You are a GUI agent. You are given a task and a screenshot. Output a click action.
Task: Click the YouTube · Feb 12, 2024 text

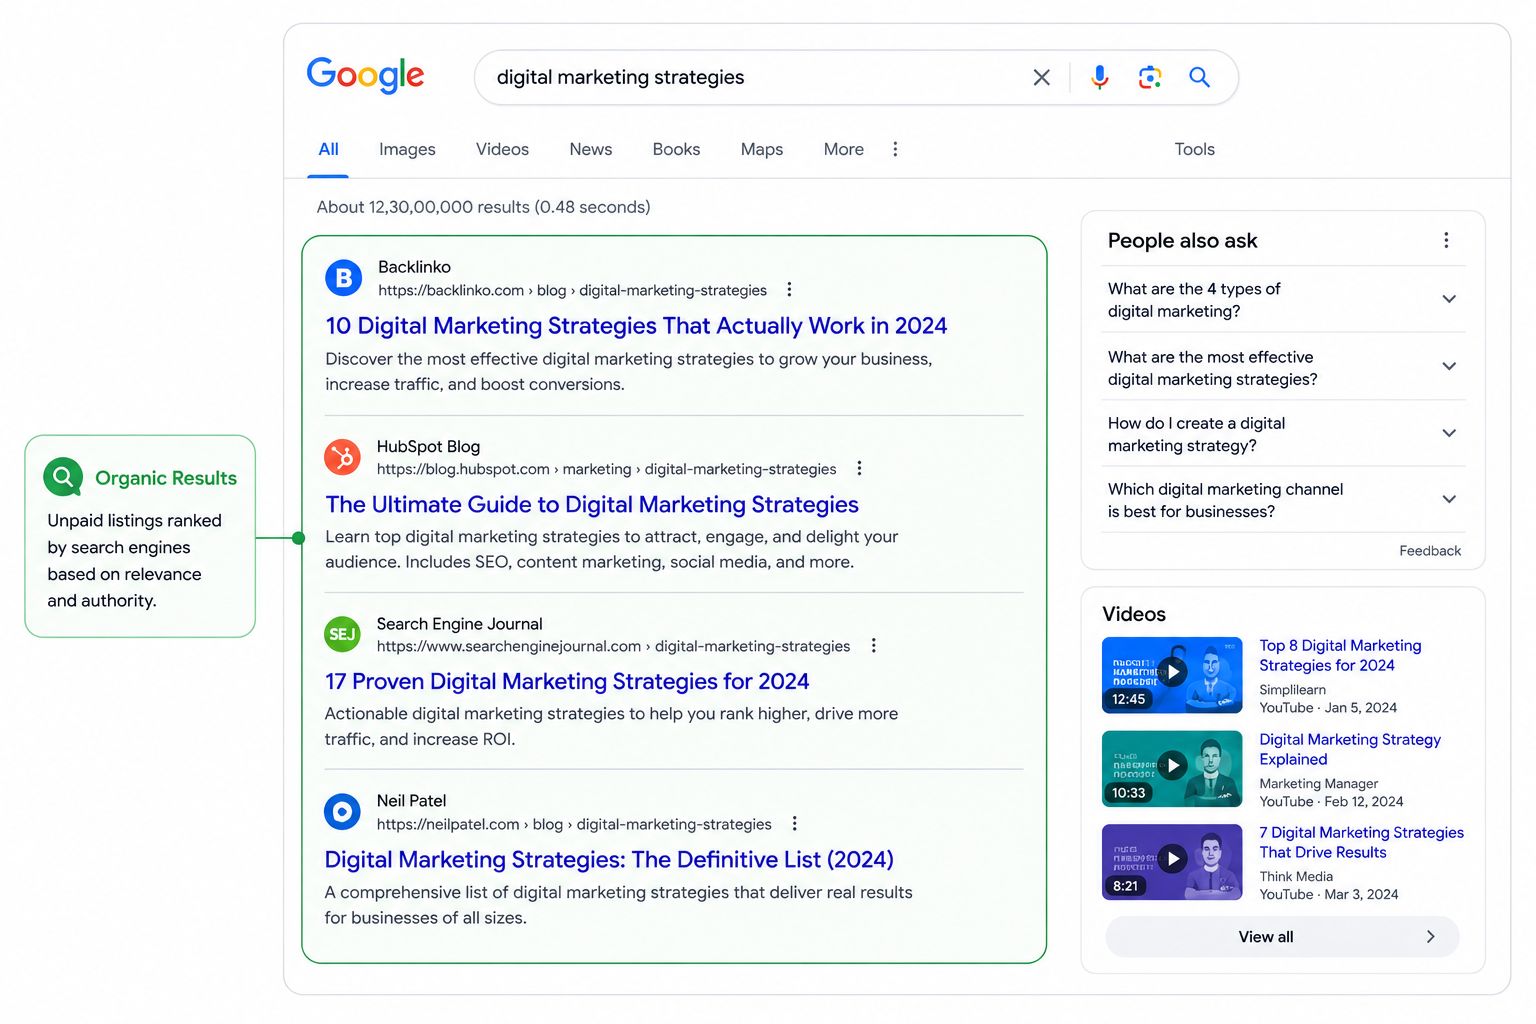pos(1331,802)
